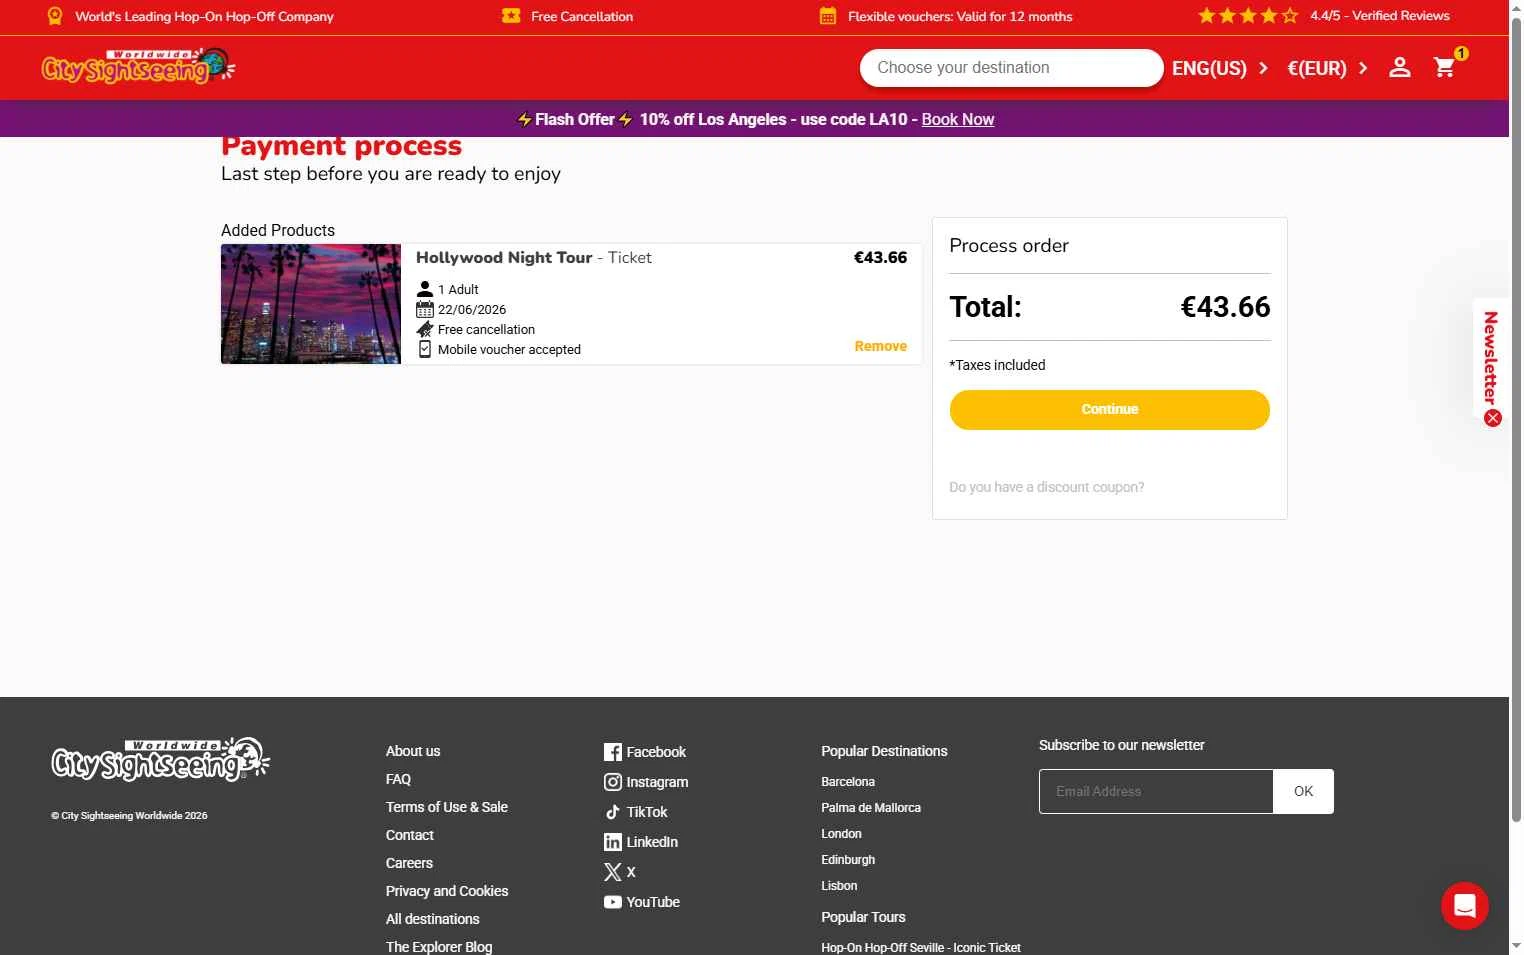
Task: Go to London destination
Action: tap(841, 834)
